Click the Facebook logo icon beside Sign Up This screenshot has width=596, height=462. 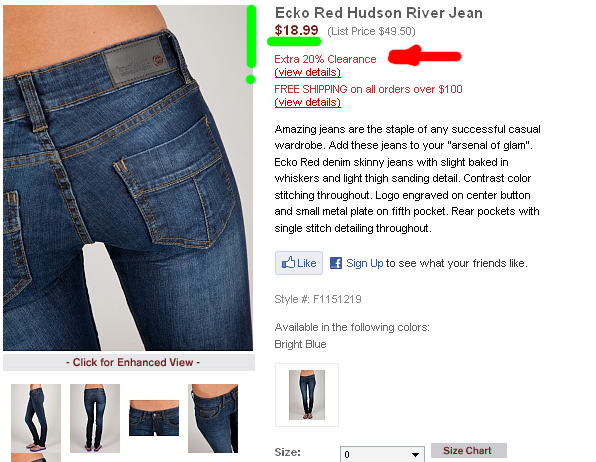[x=336, y=263]
